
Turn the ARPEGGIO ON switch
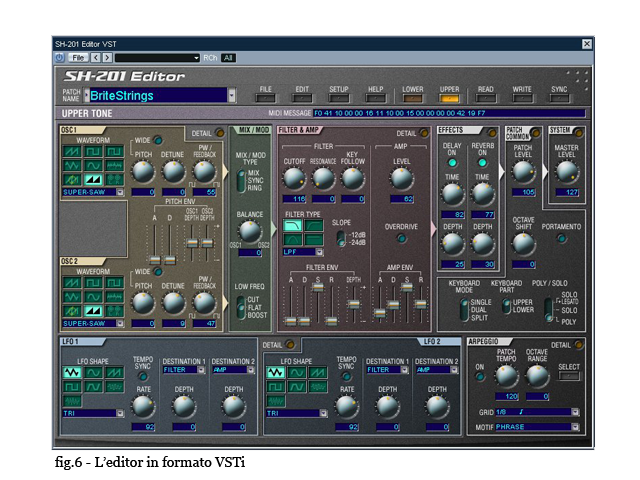pos(480,376)
